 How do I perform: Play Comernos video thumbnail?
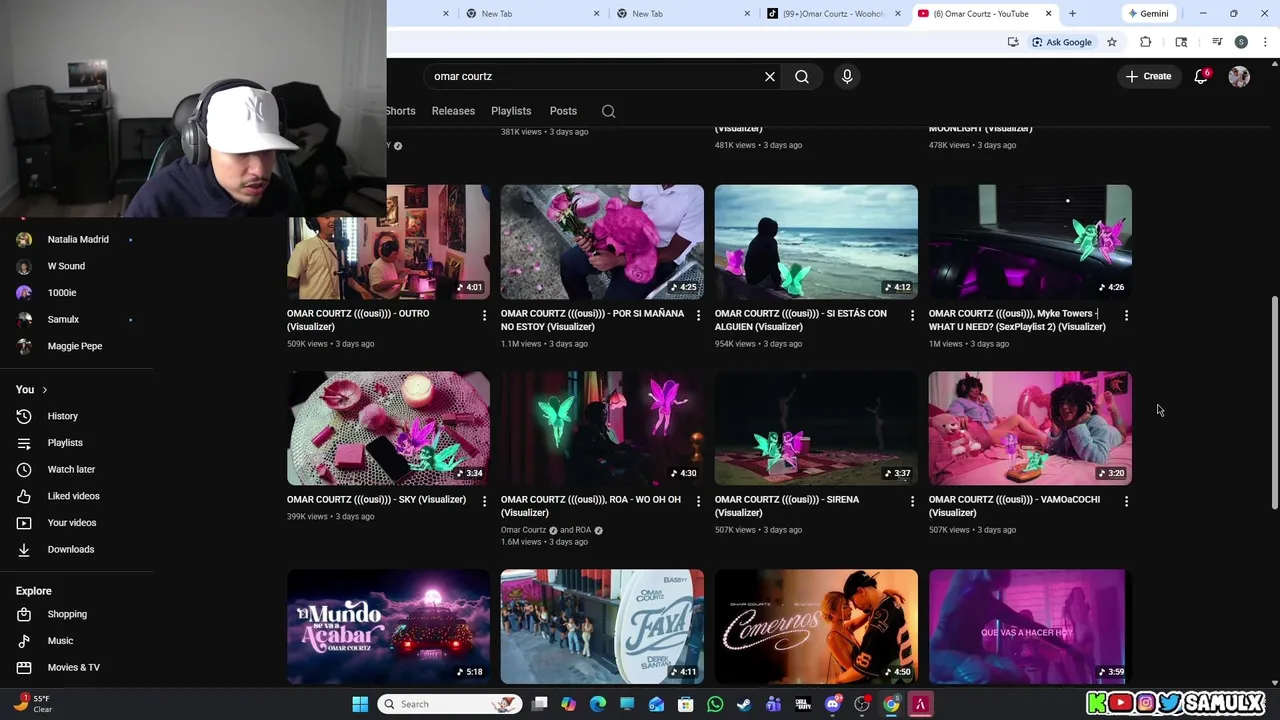816,627
